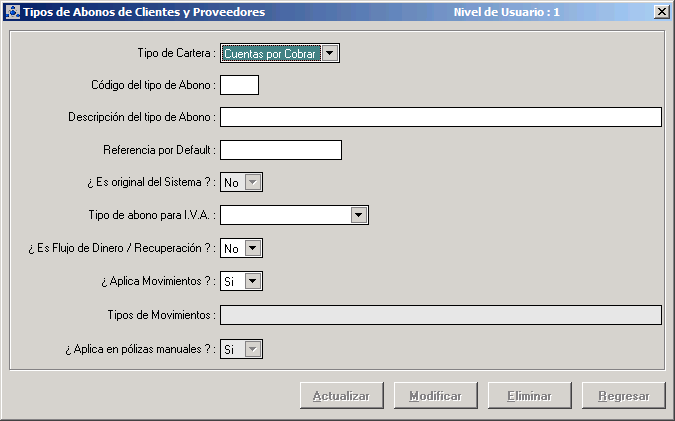This screenshot has width=675, height=421.
Task: Open the Flujo de Dinero / Recuperación dropdown
Action: (253, 247)
